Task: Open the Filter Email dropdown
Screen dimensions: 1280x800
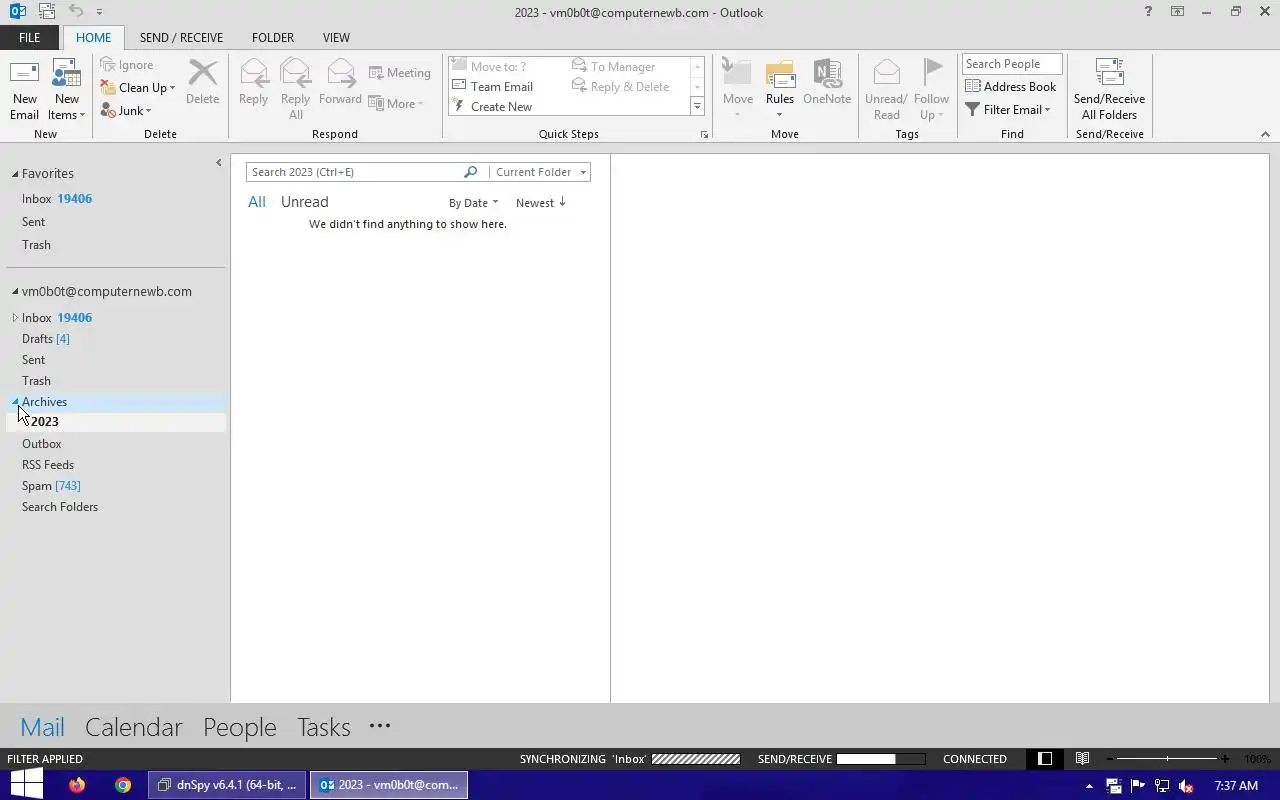Action: 1007,110
